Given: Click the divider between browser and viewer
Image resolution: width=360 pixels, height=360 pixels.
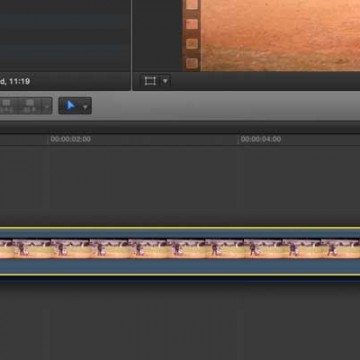Looking at the screenshot, I should click(132, 45).
